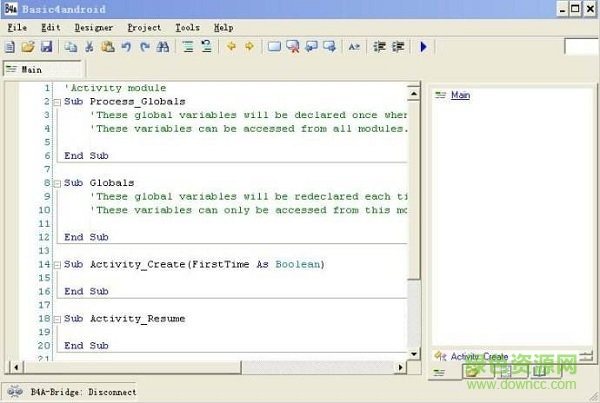Click the Open folder toolbar icon
Screen dimensions: 600x403
coord(28,47)
